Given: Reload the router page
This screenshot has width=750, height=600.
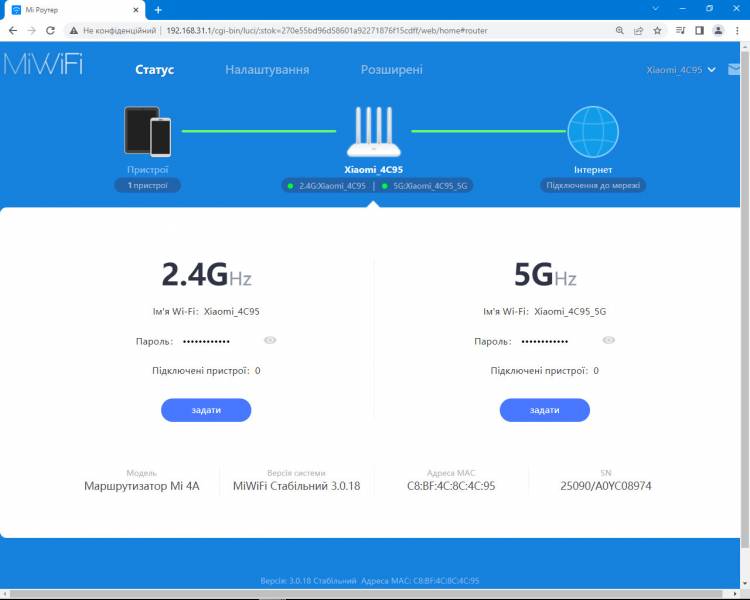Looking at the screenshot, I should pos(50,31).
